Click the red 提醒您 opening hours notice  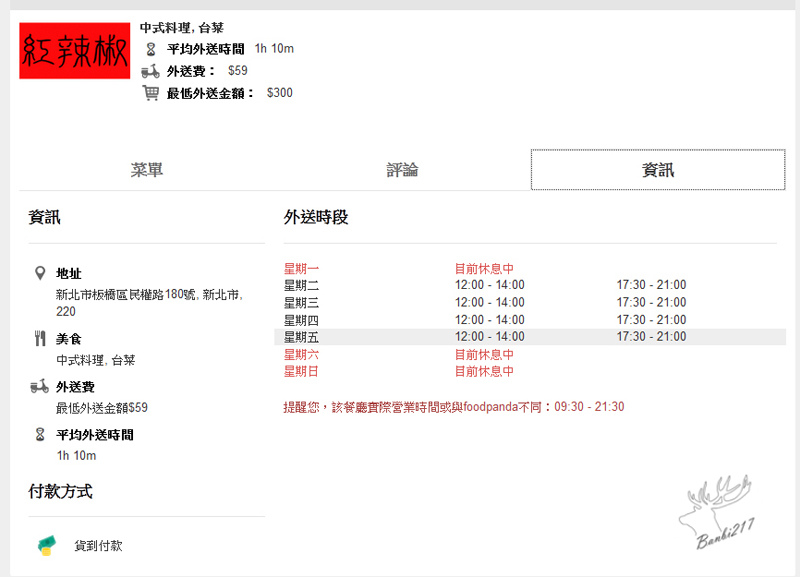[454, 407]
